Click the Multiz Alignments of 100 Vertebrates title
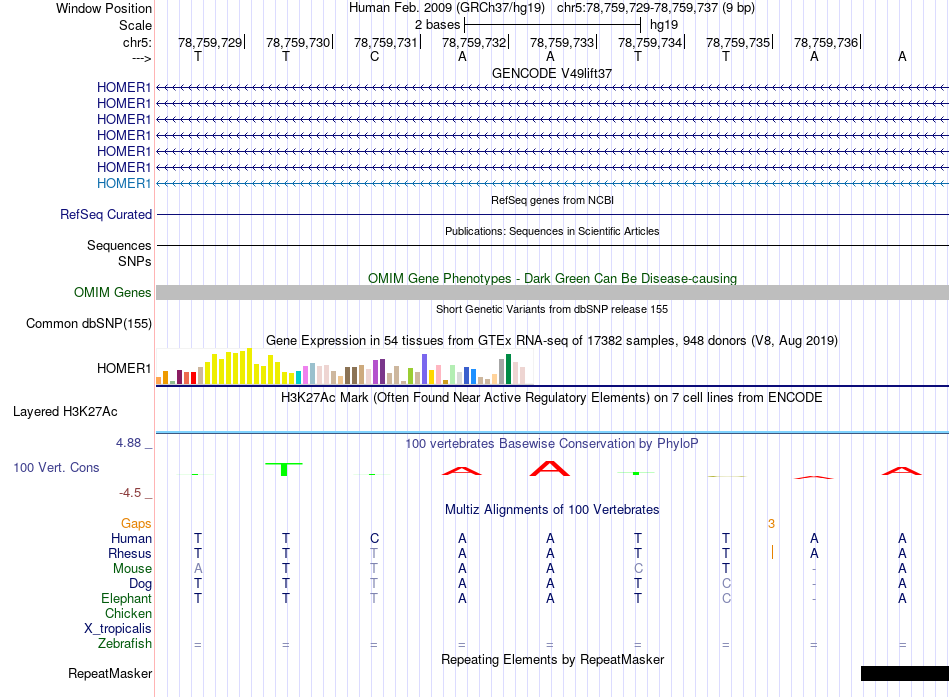Screen dimensions: 950x697 click(552, 509)
